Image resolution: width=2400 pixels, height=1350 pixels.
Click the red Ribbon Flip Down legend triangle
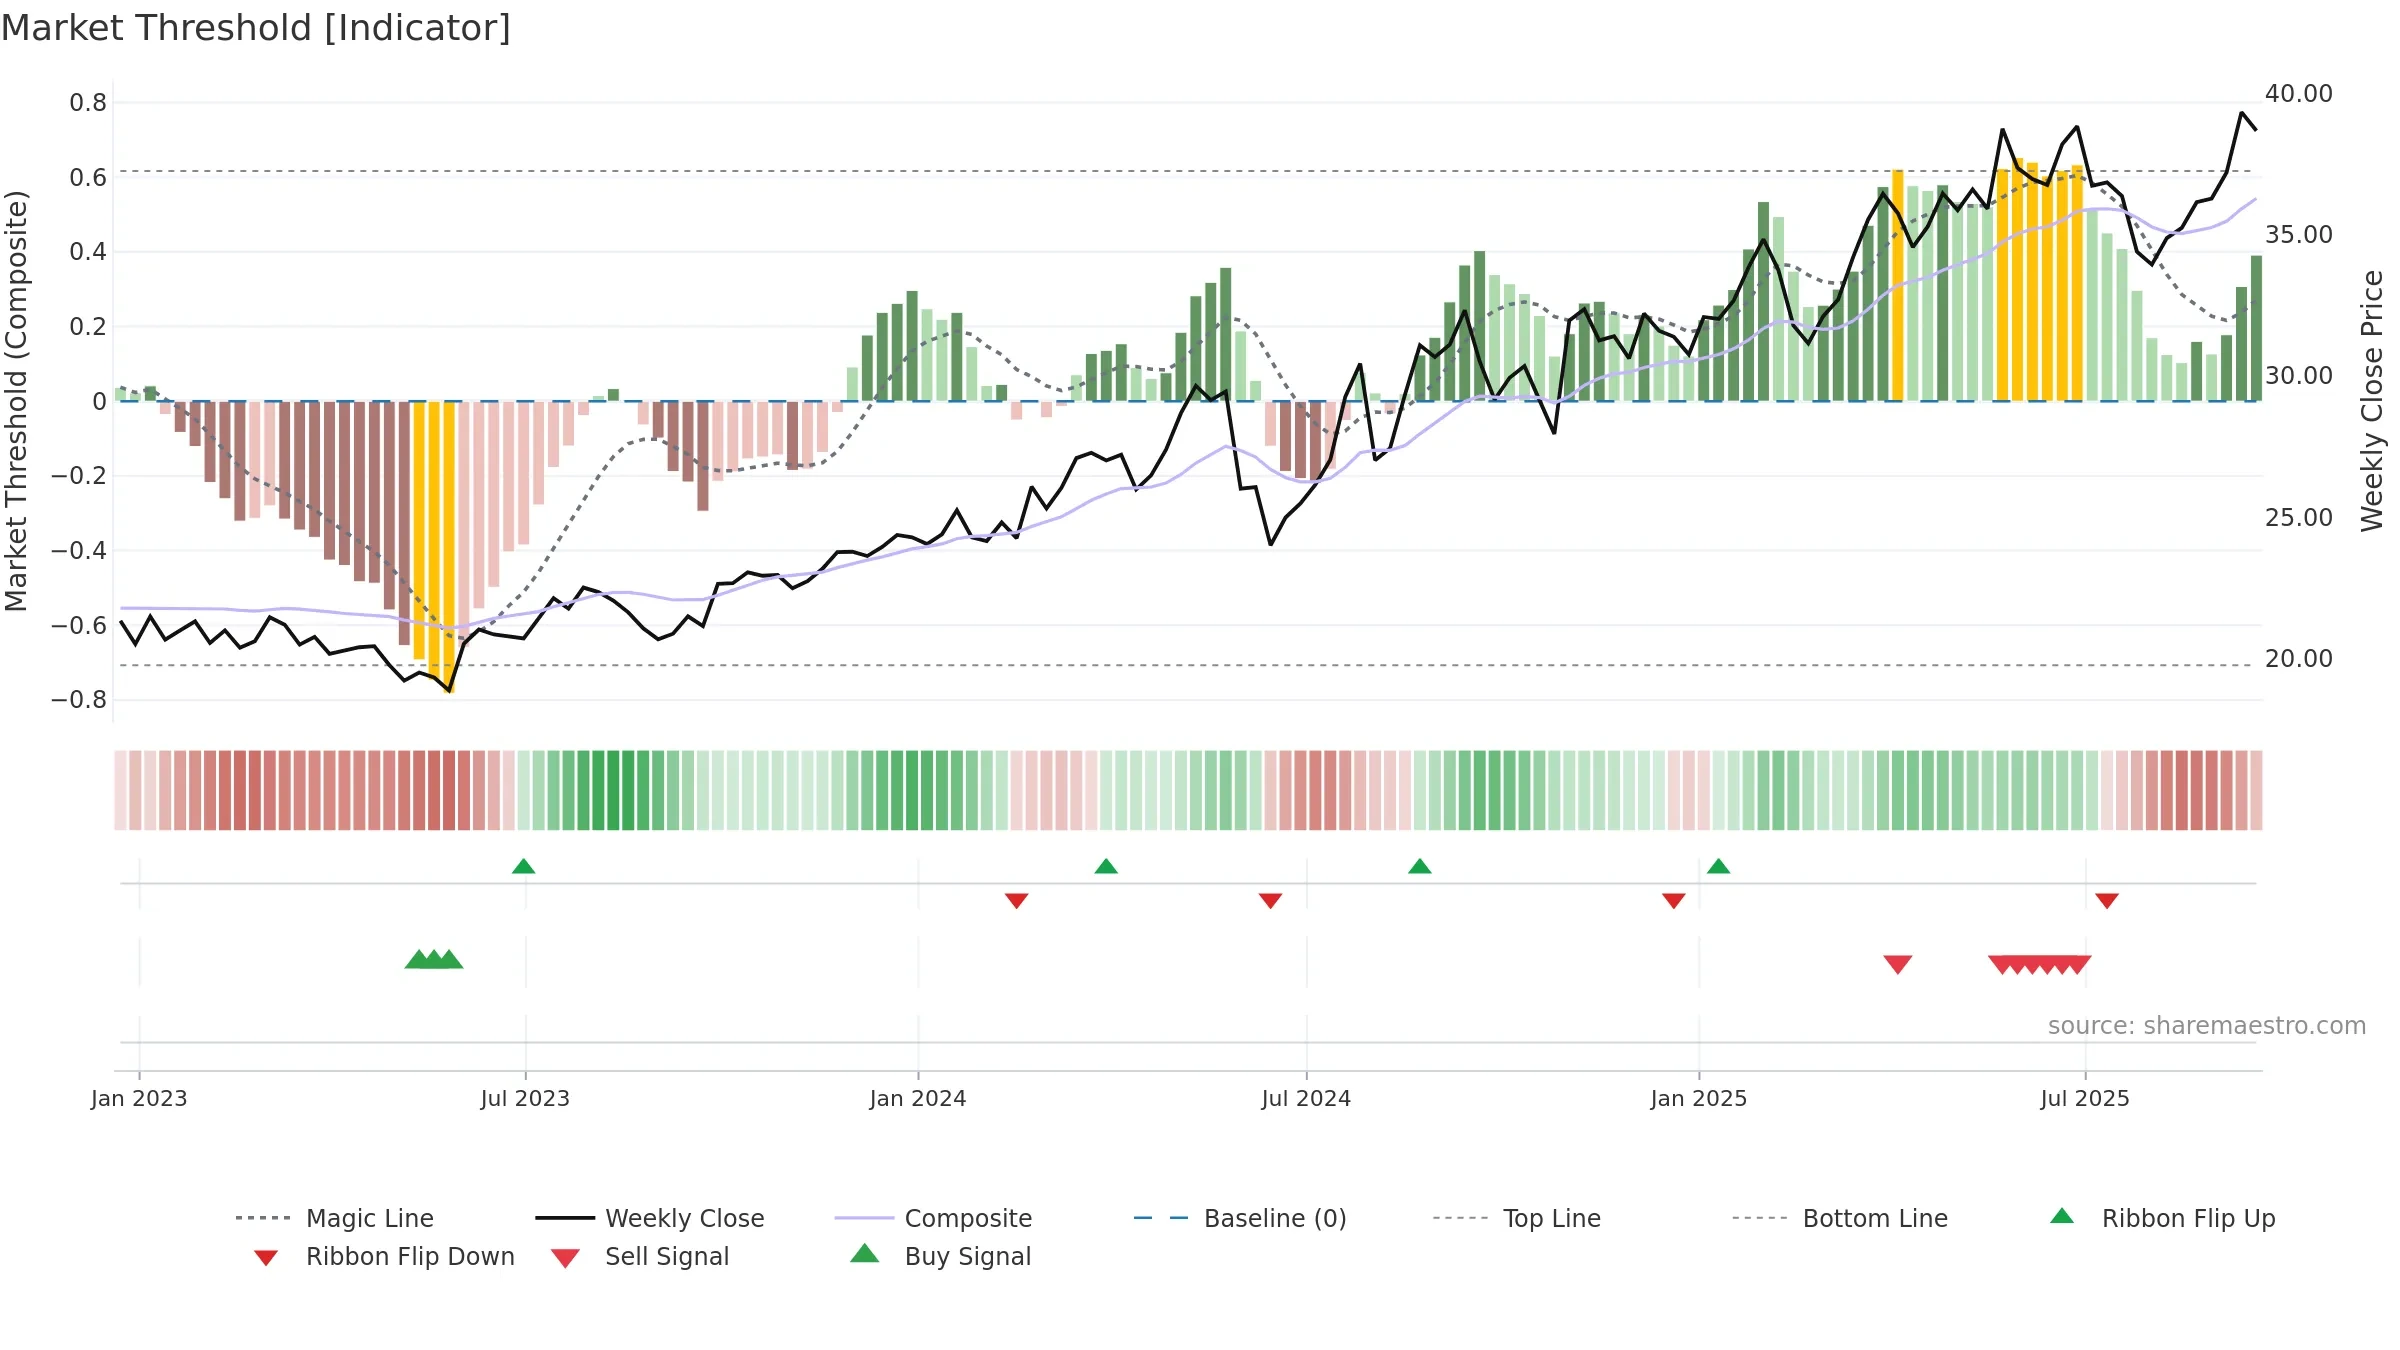coord(266,1258)
